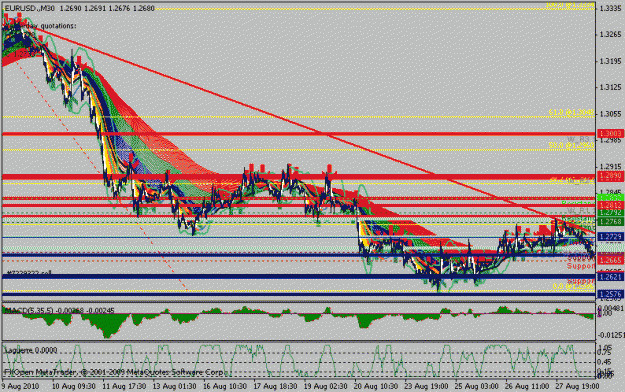The image size is (625, 392).
Task: Click the 100.0 Fibonacci level label
Action: pos(570,5)
